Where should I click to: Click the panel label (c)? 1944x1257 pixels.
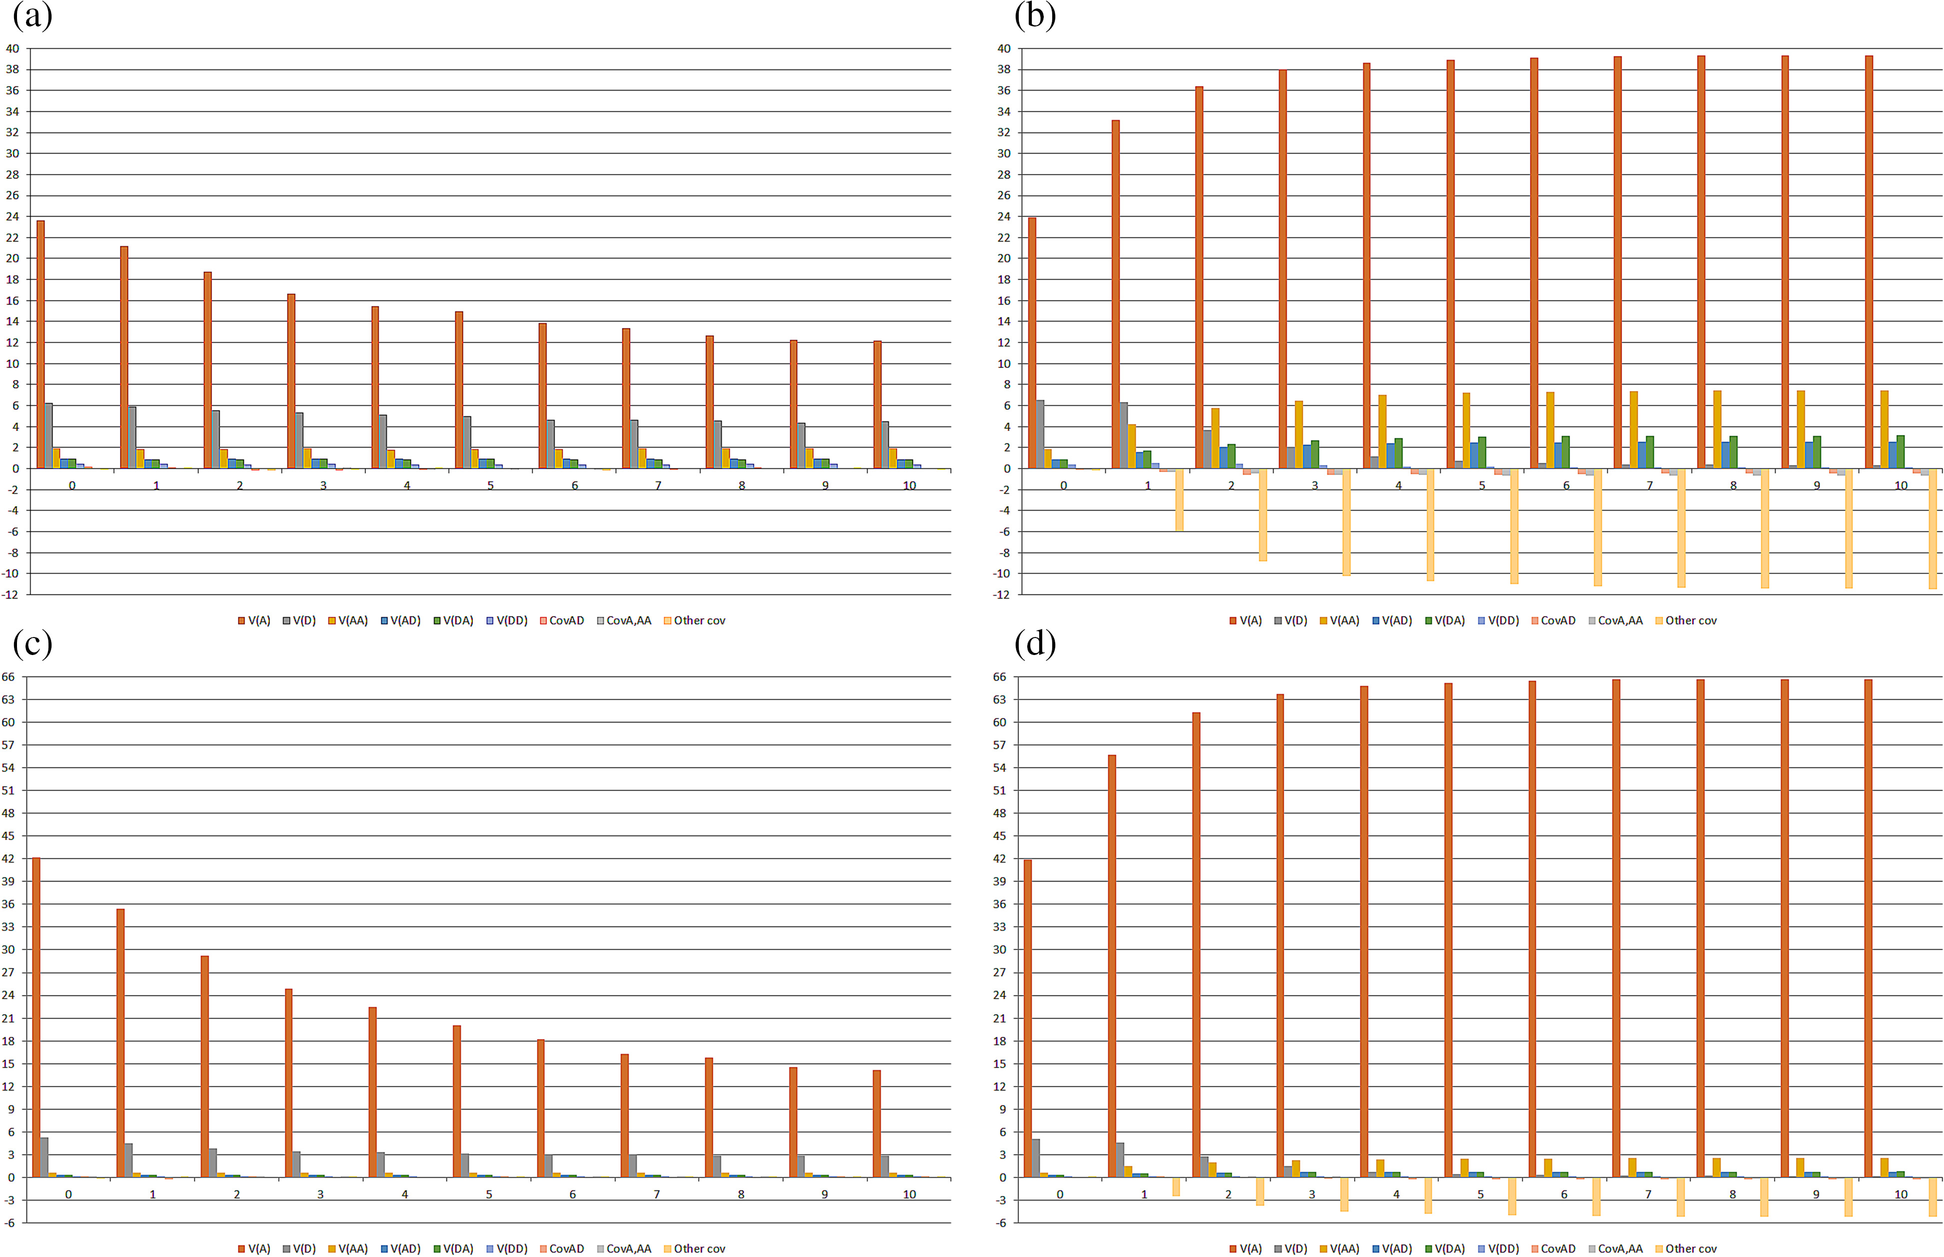[32, 643]
